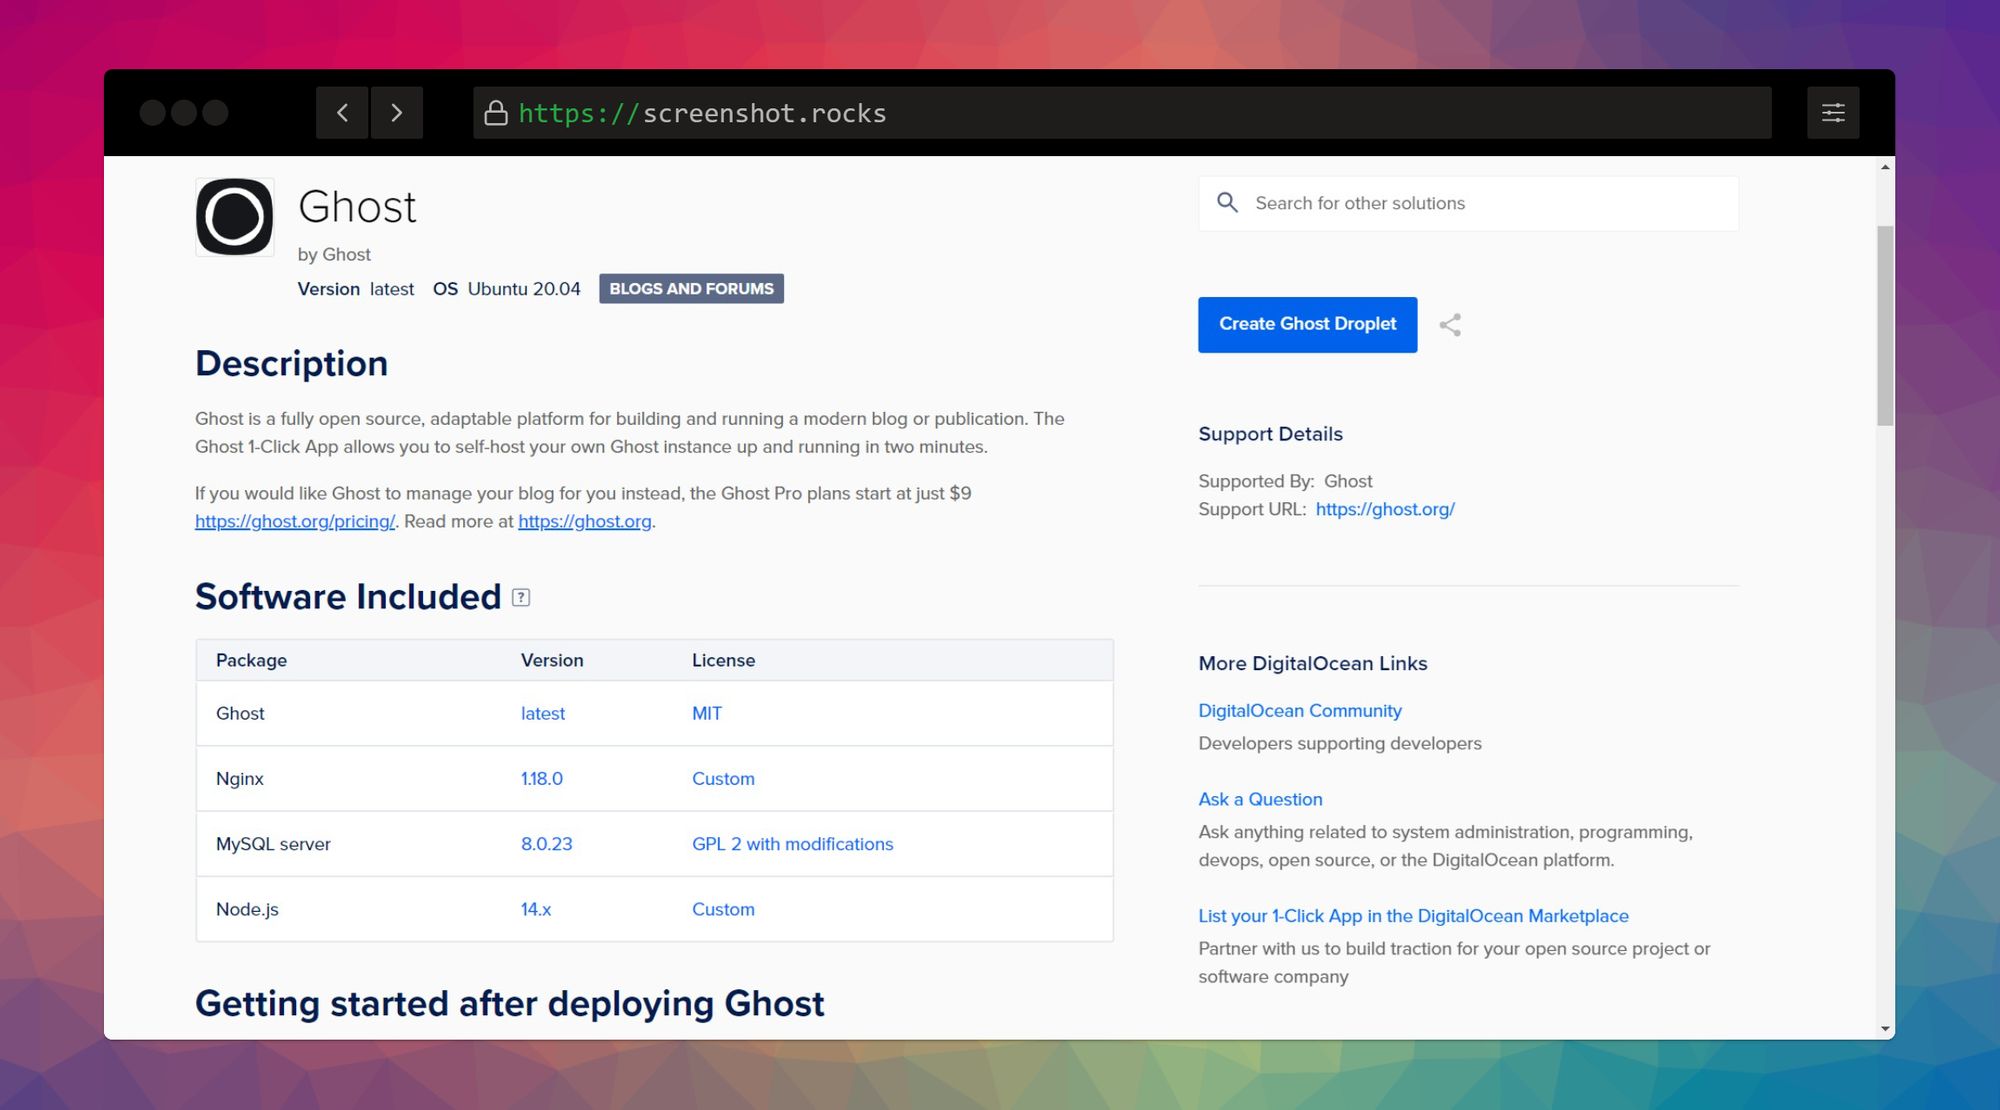Click the padlock icon in address bar
Image resolution: width=2000 pixels, height=1110 pixels.
coord(495,113)
